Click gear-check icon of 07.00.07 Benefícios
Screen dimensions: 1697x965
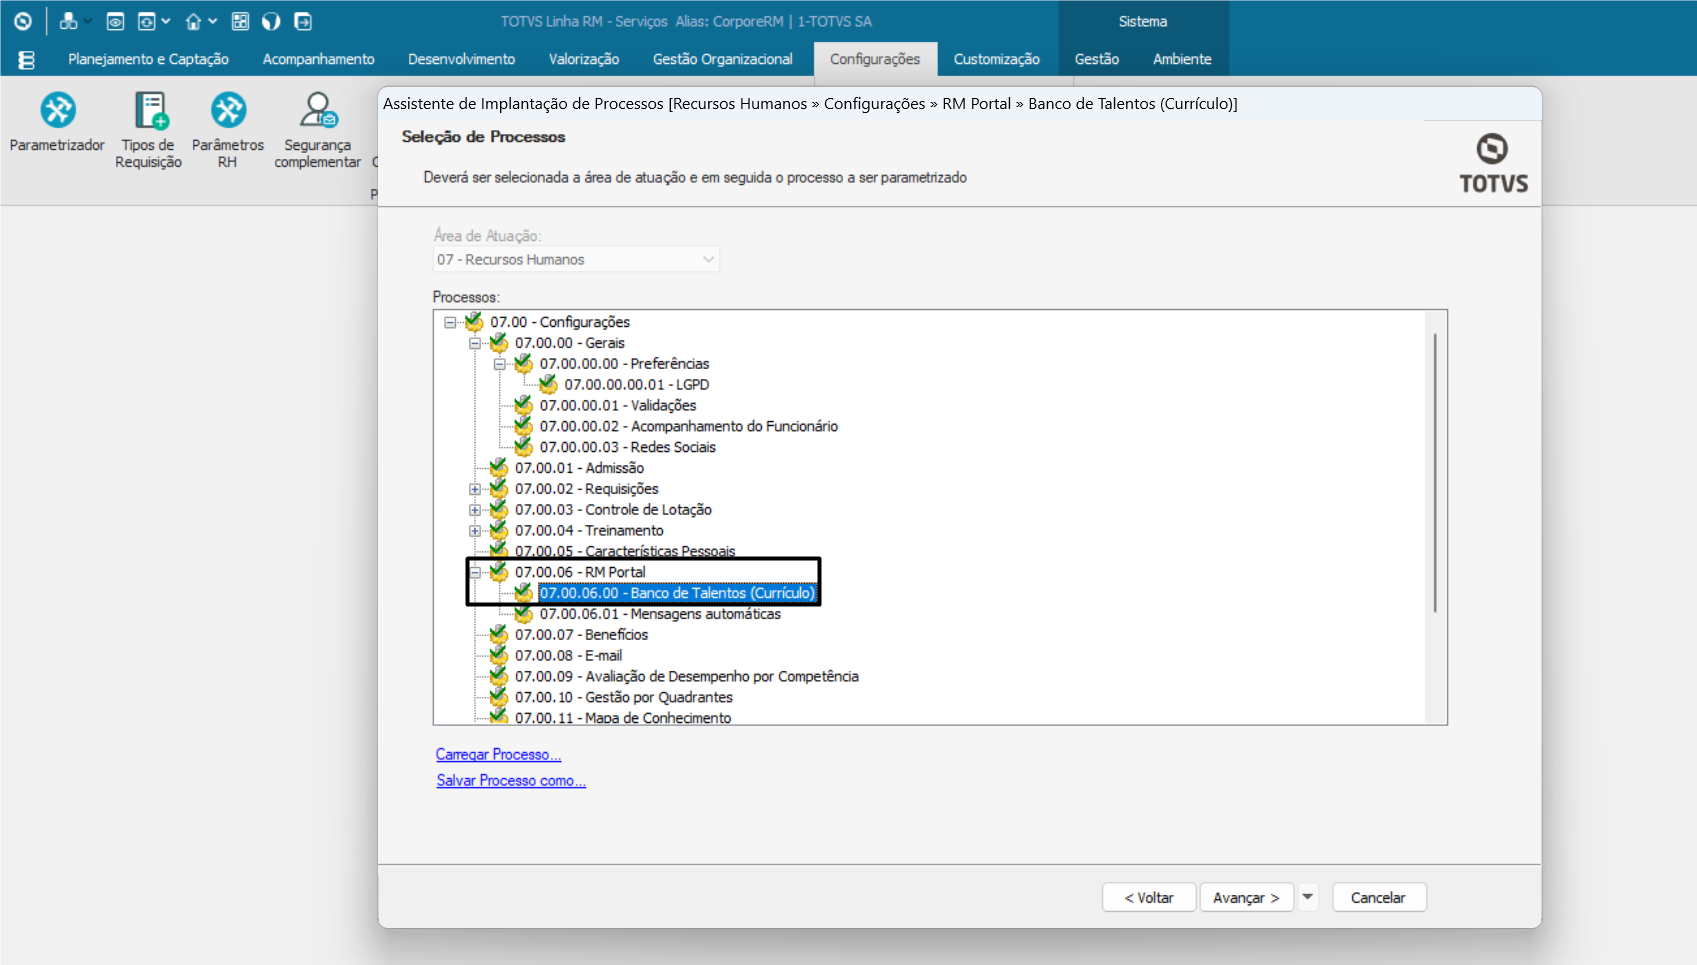coord(499,634)
